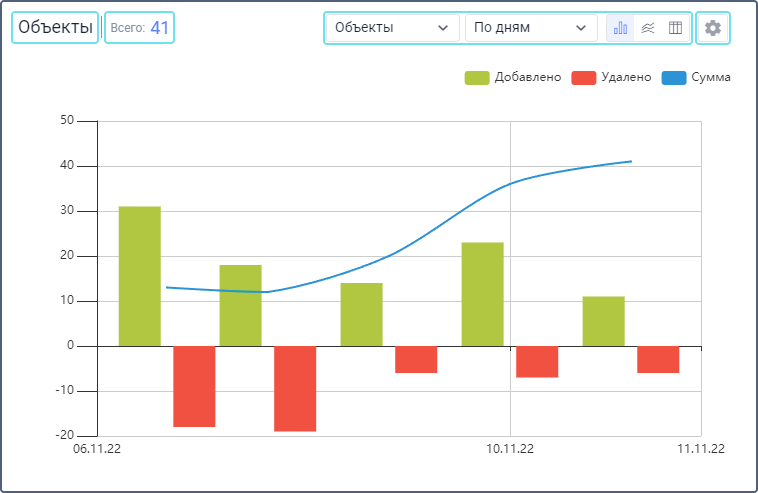This screenshot has height=493, width=758.
Task: Hide the Сумма series label
Action: point(711,77)
